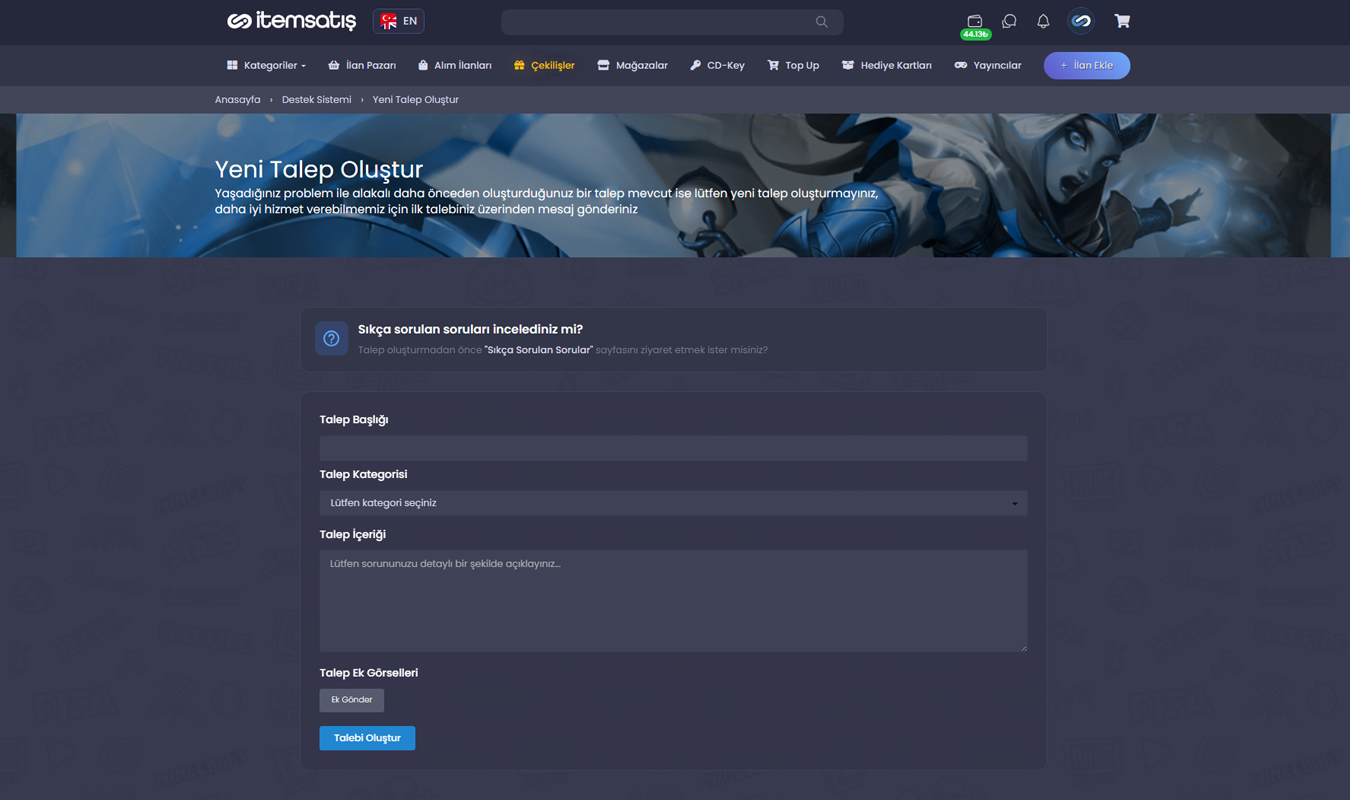Open the profile avatar menu

tap(1081, 21)
